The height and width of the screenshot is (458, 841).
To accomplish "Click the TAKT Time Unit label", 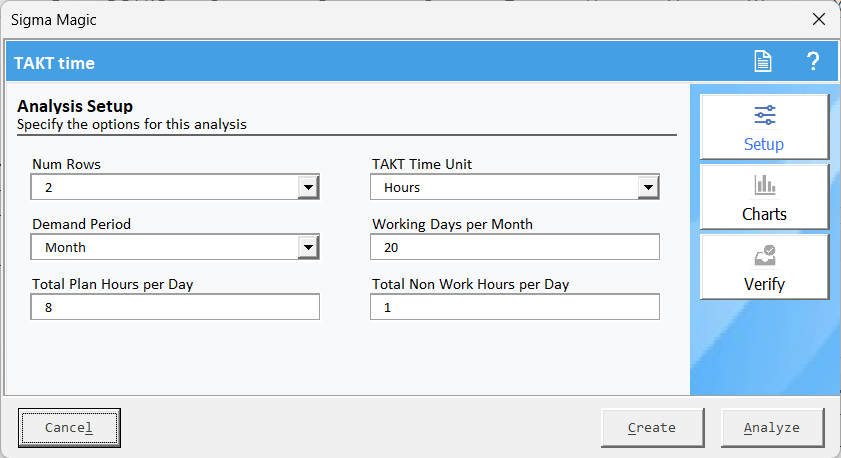I will coord(422,164).
